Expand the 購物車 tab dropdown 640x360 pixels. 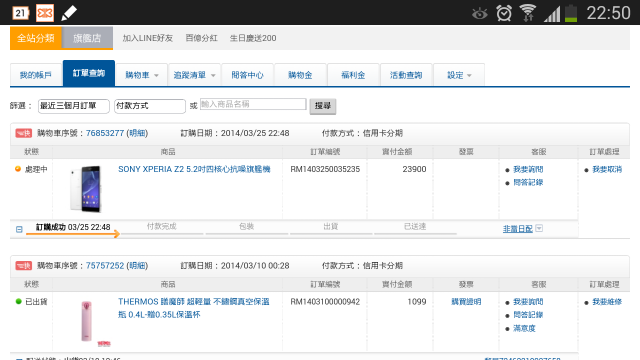pyautogui.click(x=156, y=76)
